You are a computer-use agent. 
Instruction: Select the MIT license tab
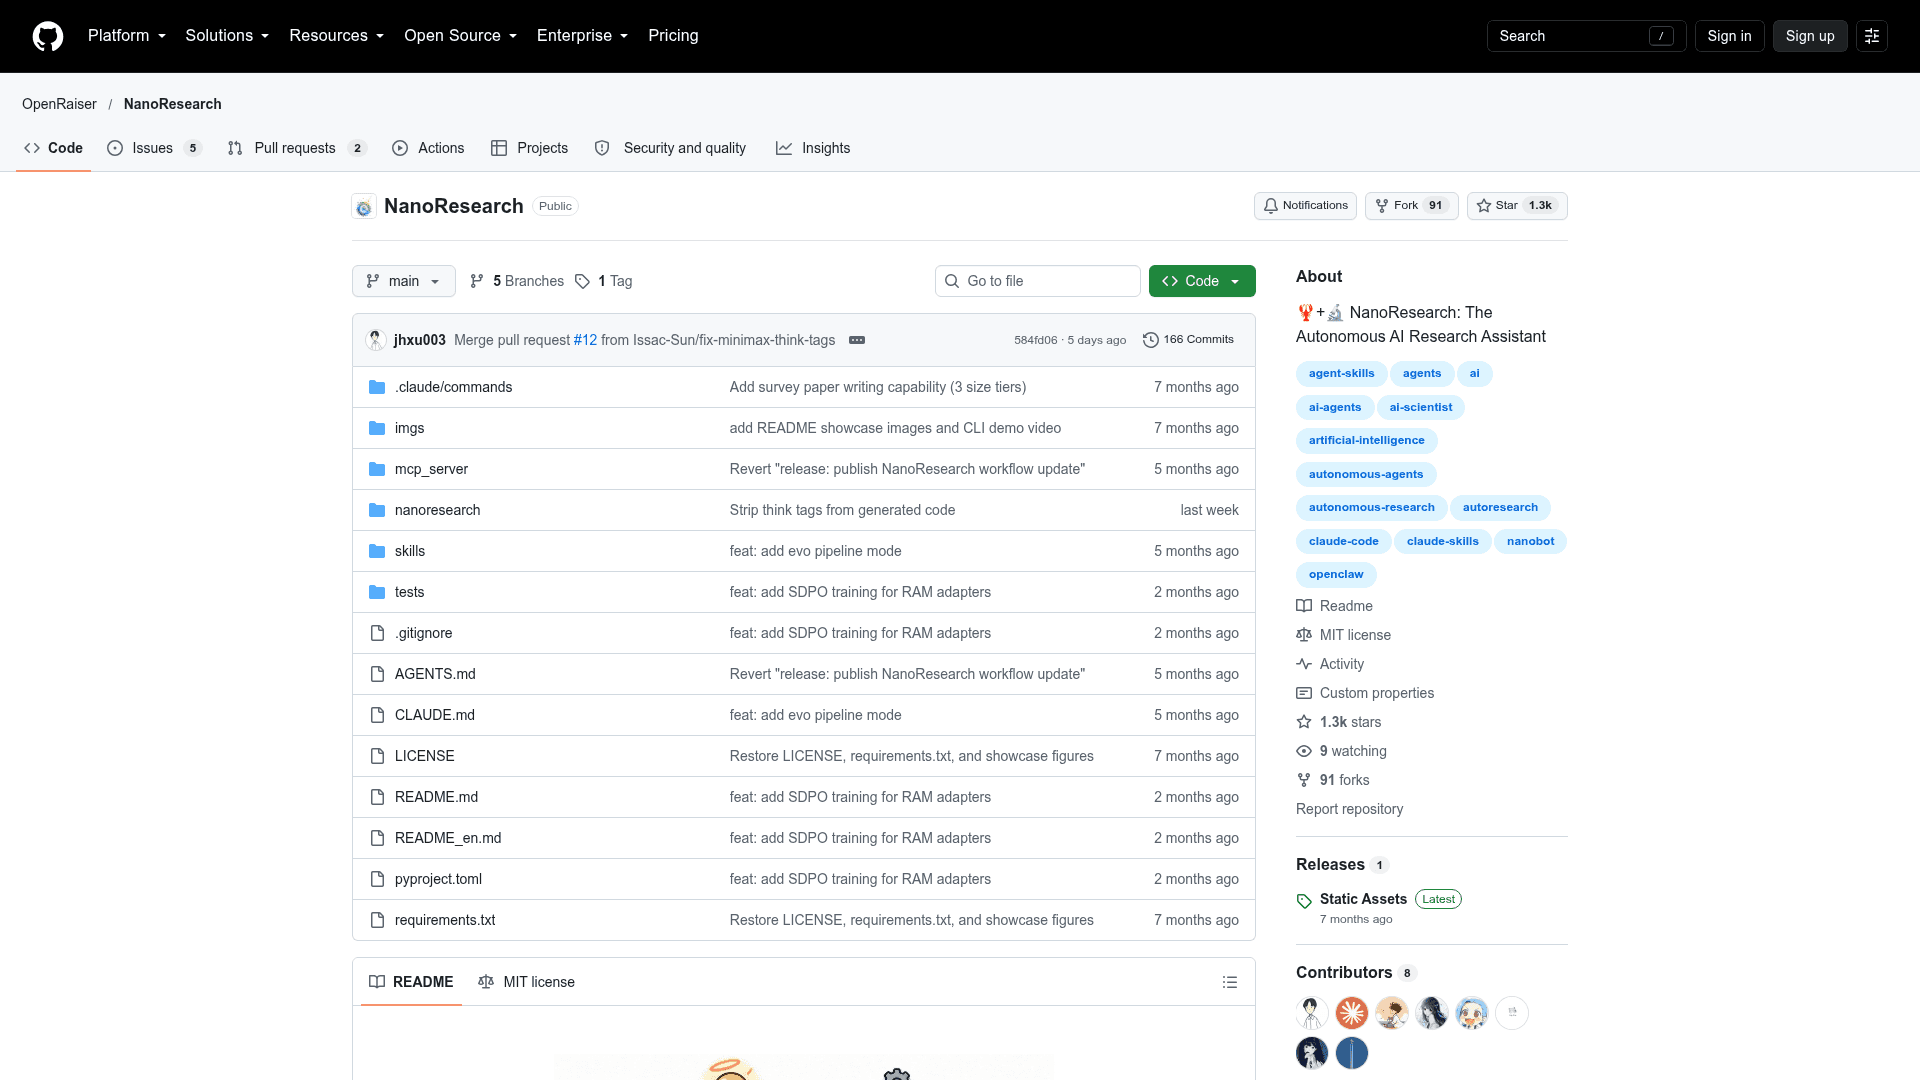coord(527,982)
